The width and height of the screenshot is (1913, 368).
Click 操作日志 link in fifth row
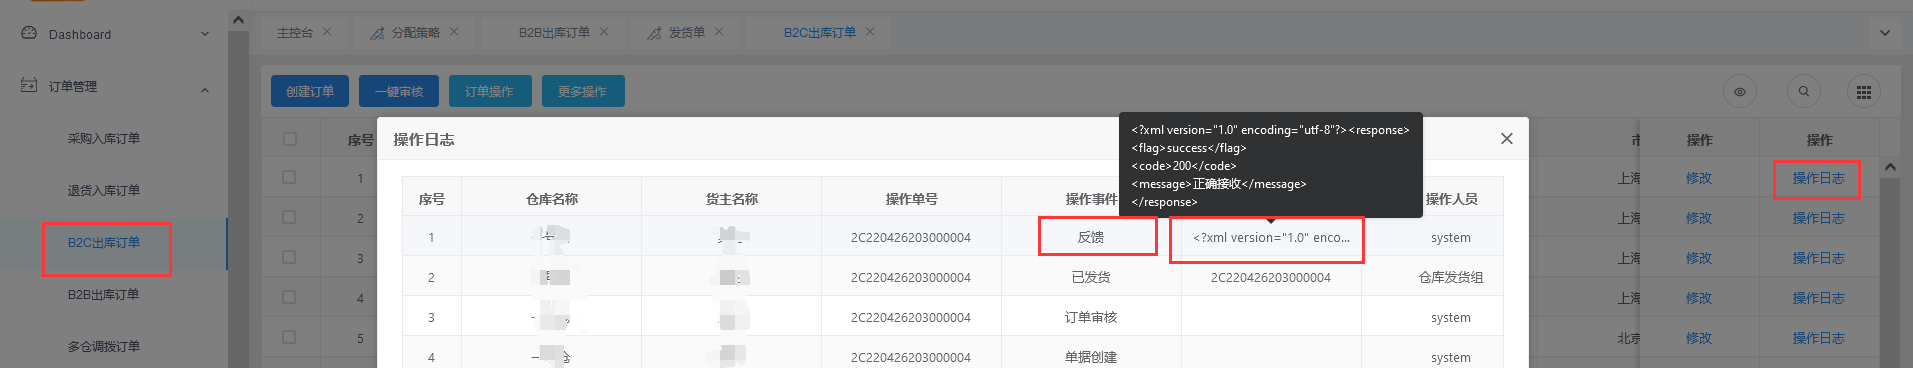1818,338
